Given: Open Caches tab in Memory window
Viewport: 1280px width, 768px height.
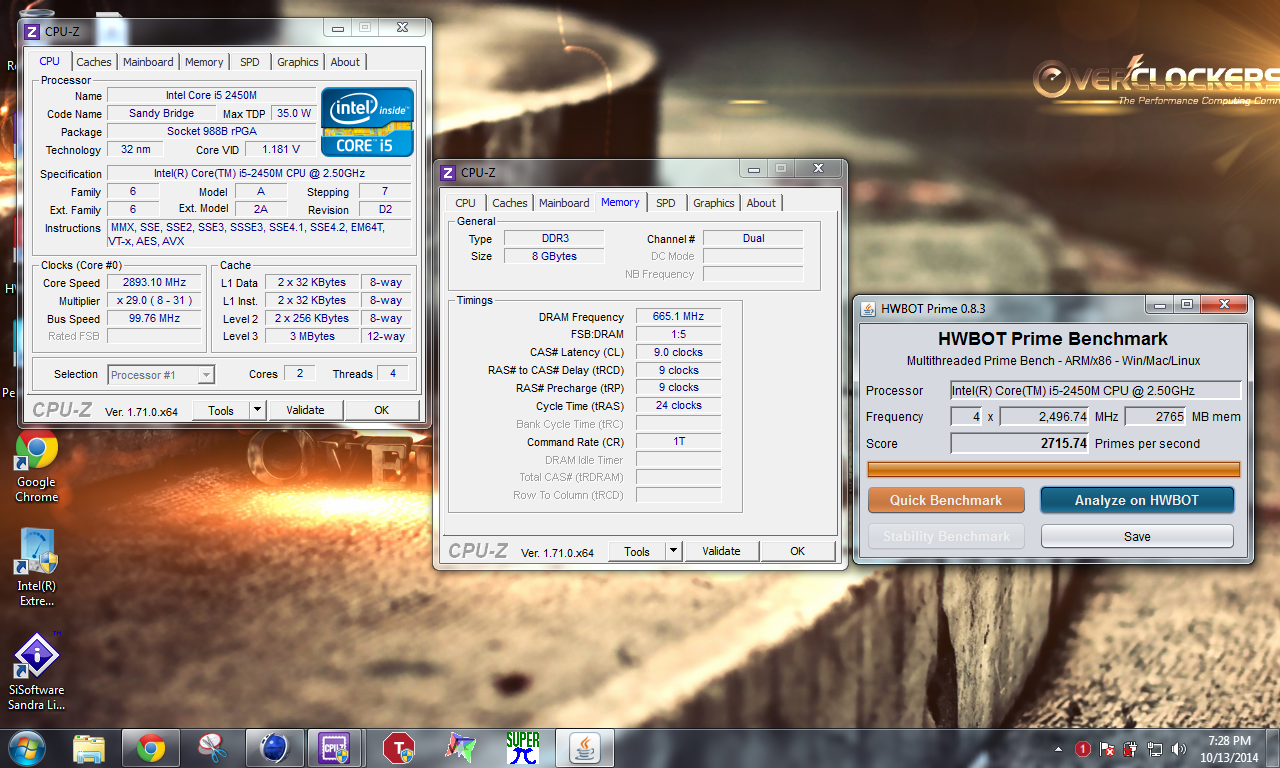Looking at the screenshot, I should [510, 203].
